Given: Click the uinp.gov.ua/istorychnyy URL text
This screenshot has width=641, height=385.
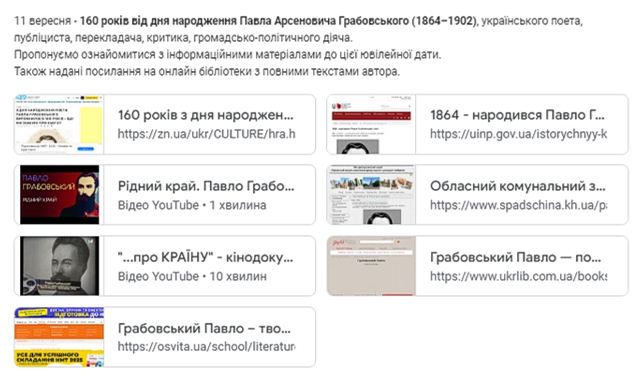Looking at the screenshot, I should (x=518, y=134).
